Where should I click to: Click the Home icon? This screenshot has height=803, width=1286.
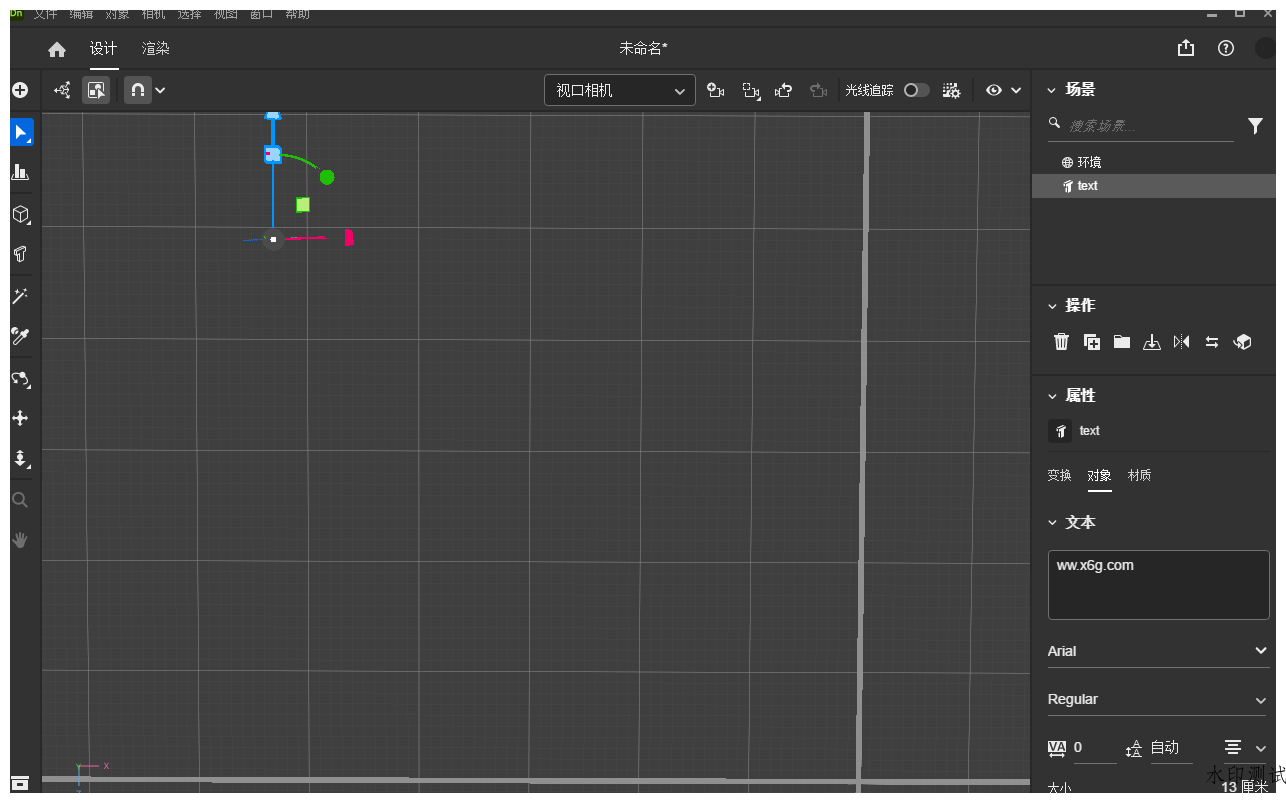57,49
